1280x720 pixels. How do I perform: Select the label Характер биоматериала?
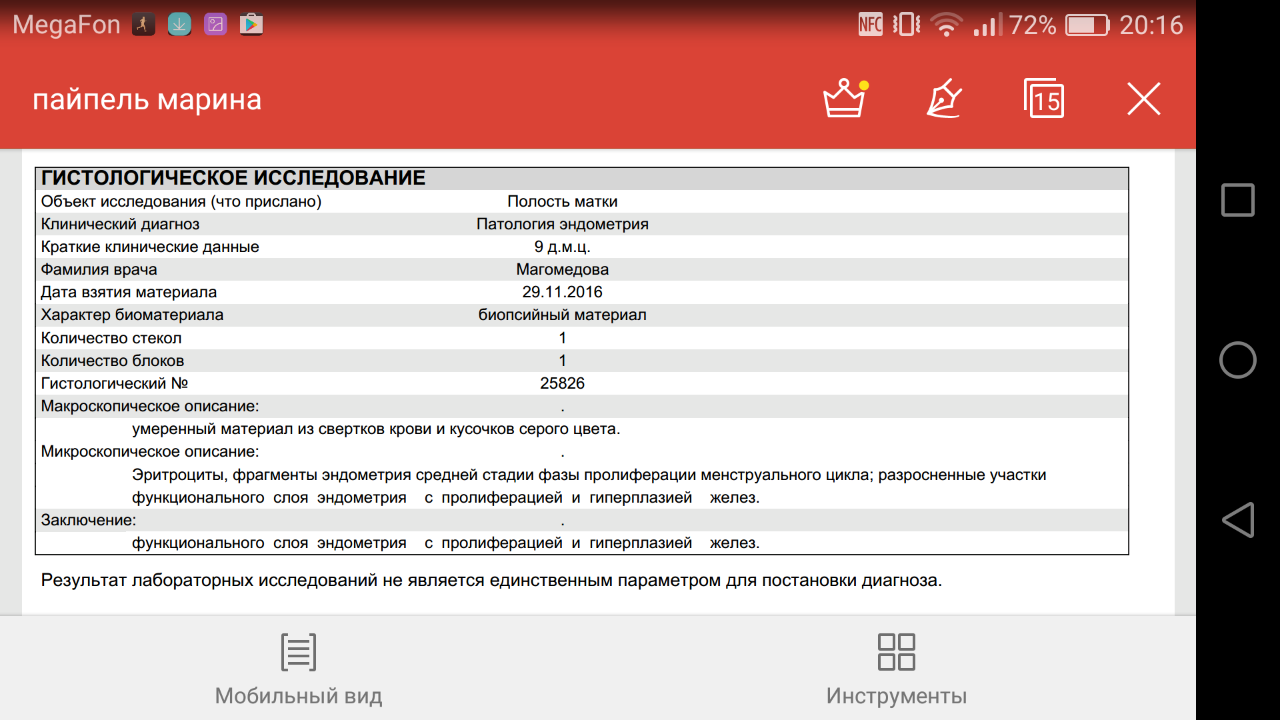pos(132,315)
